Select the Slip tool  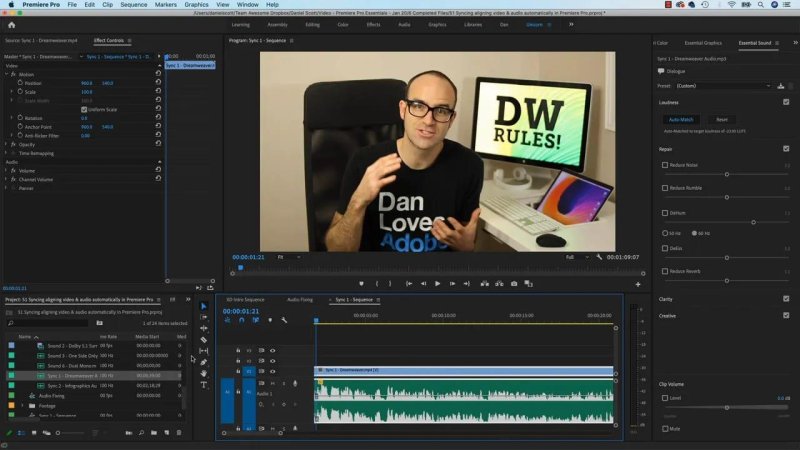tap(204, 351)
